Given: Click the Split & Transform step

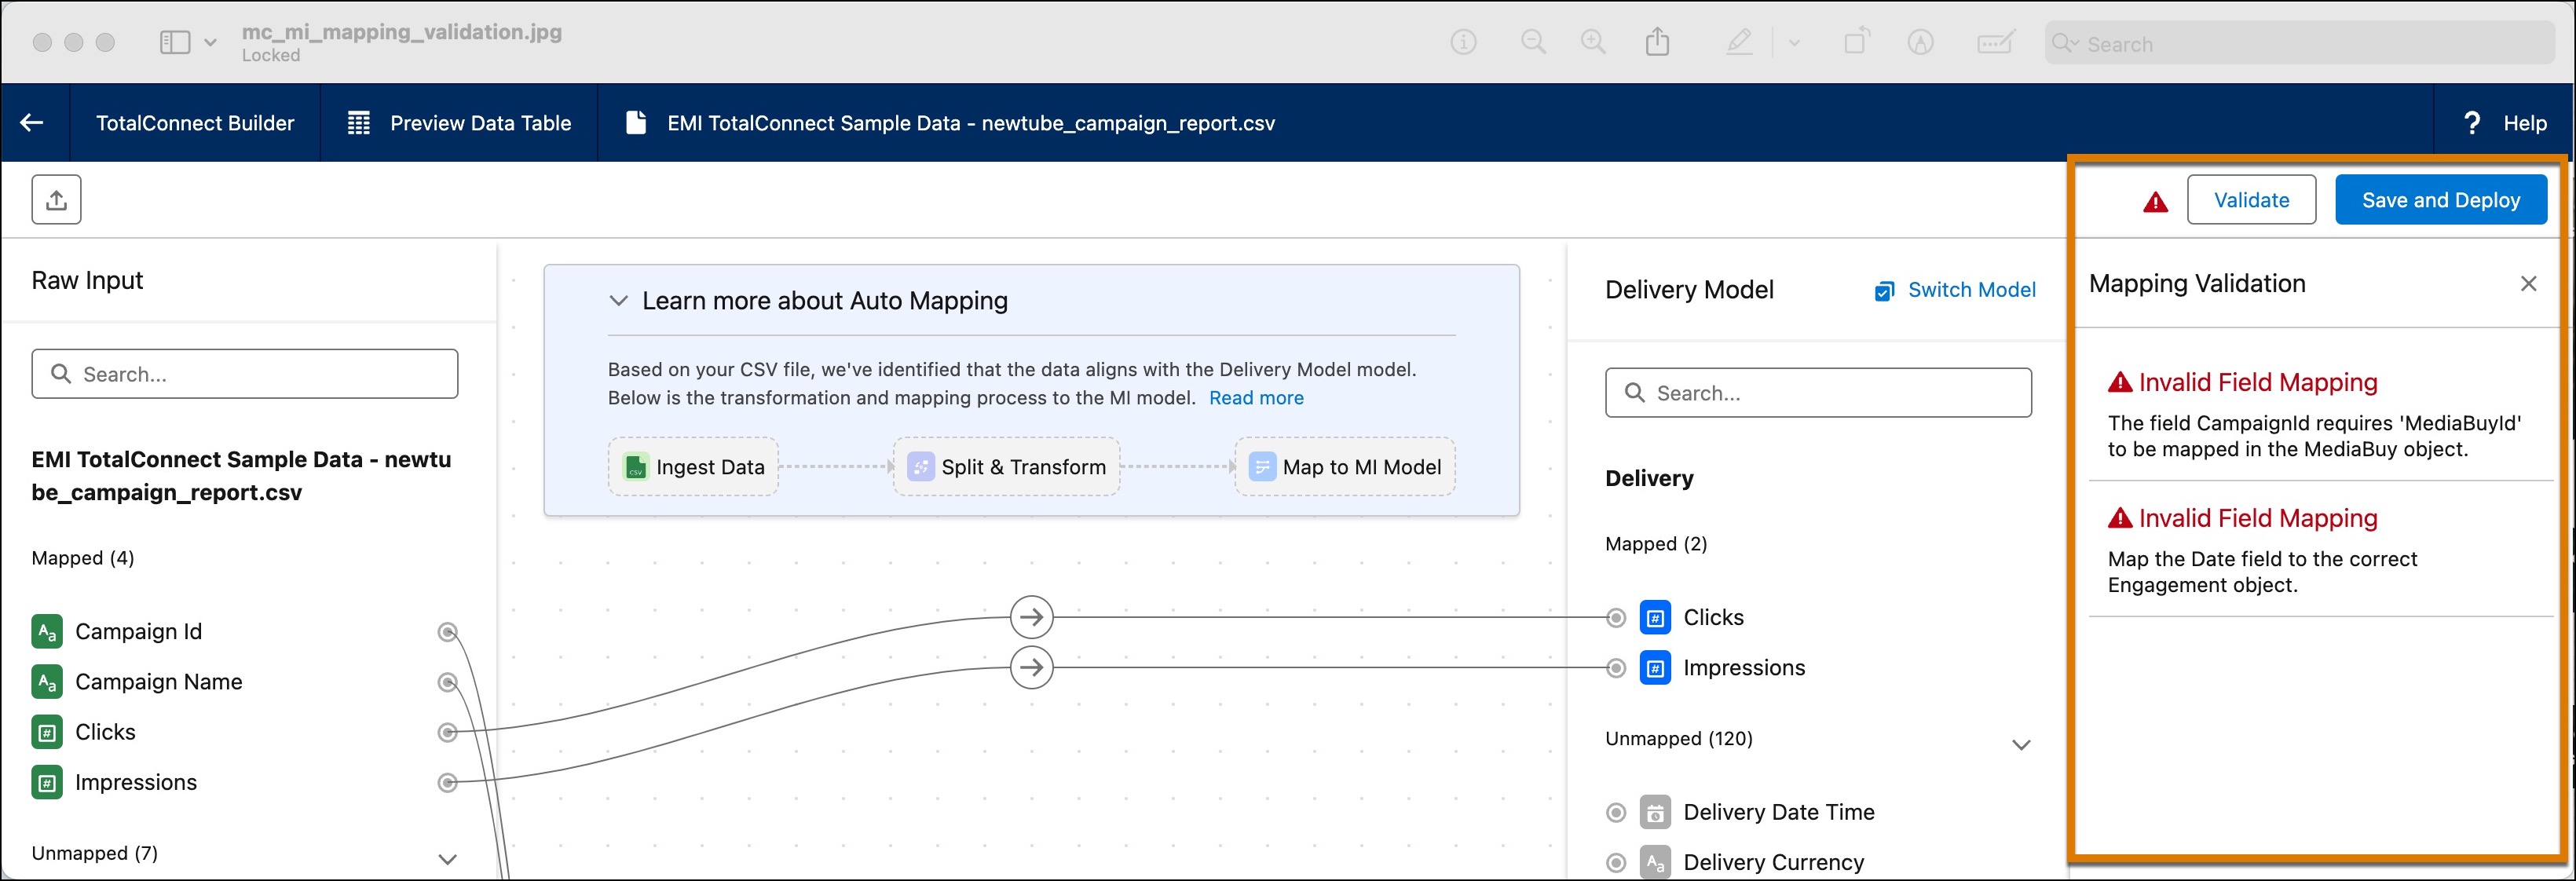Looking at the screenshot, I should pos(1006,467).
